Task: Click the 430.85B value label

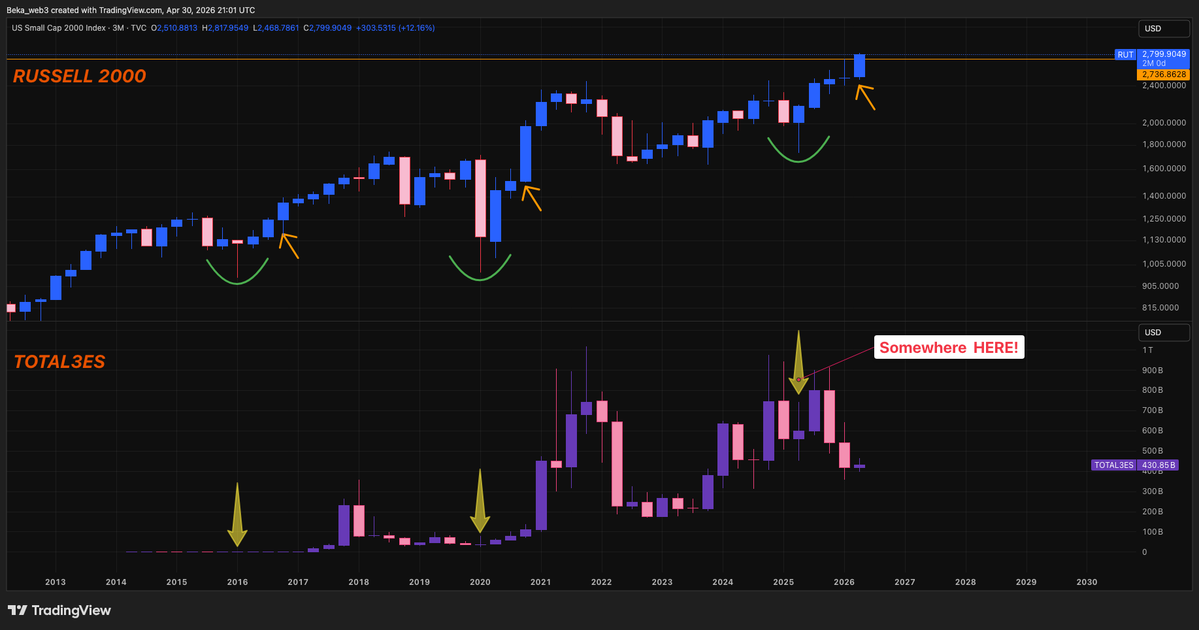Action: pyautogui.click(x=1158, y=465)
